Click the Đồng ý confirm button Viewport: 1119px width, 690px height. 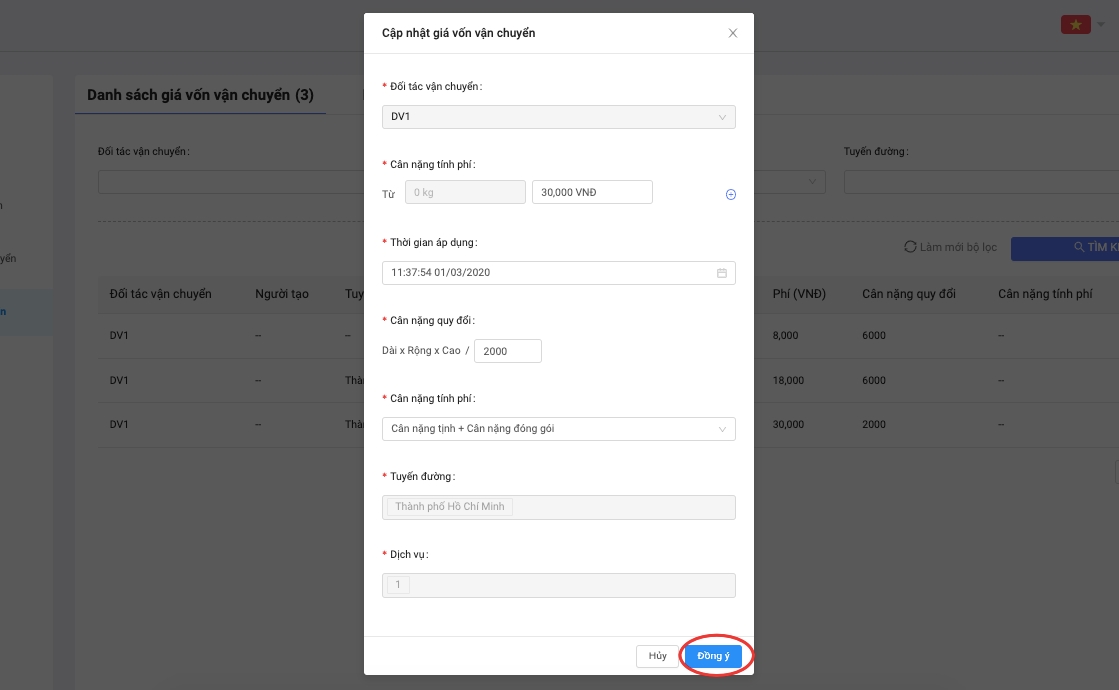coord(714,656)
